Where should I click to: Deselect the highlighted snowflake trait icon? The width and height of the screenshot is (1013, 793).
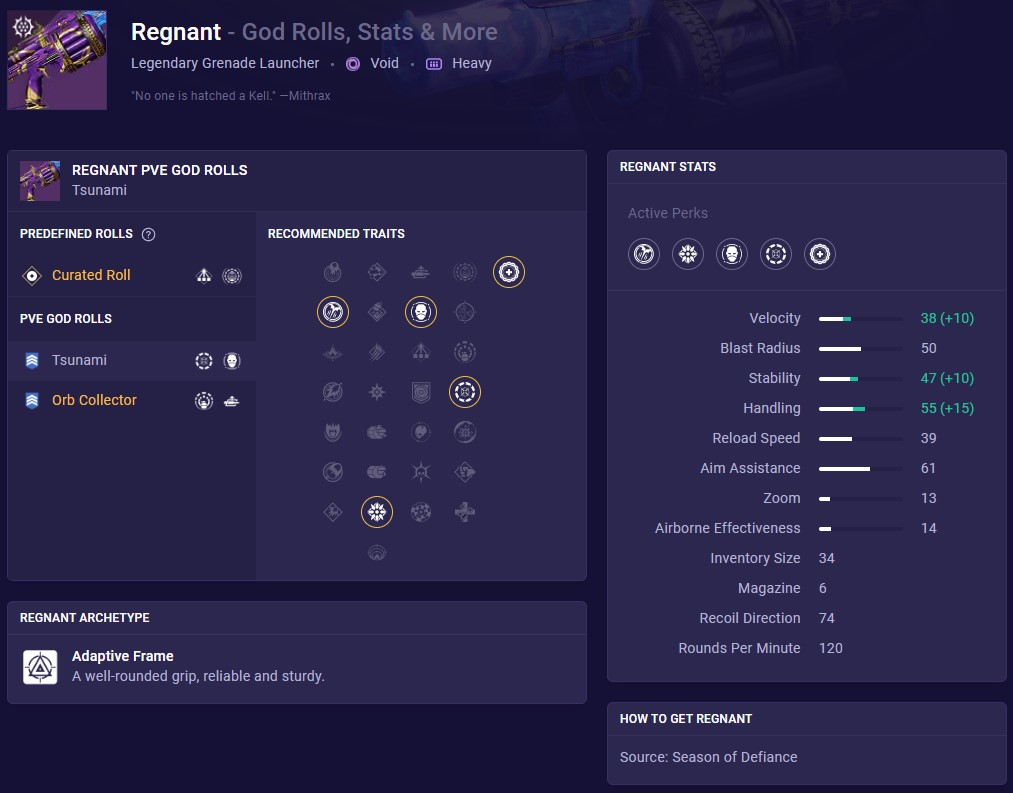(377, 512)
